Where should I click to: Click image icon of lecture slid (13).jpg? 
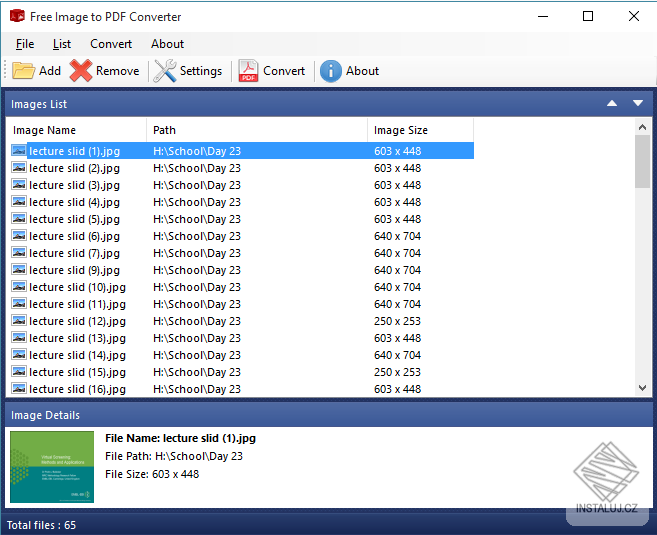[19, 338]
